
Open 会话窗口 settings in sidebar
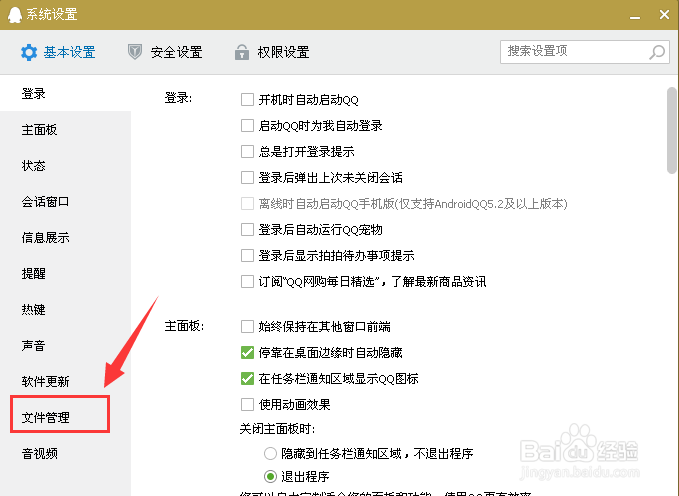(x=65, y=201)
